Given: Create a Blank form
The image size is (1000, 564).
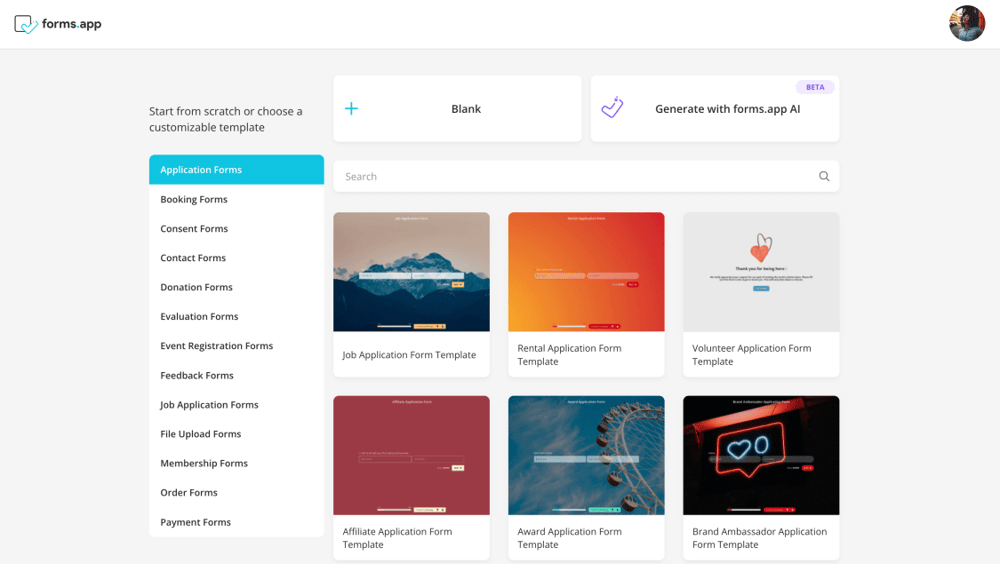Looking at the screenshot, I should 465,109.
